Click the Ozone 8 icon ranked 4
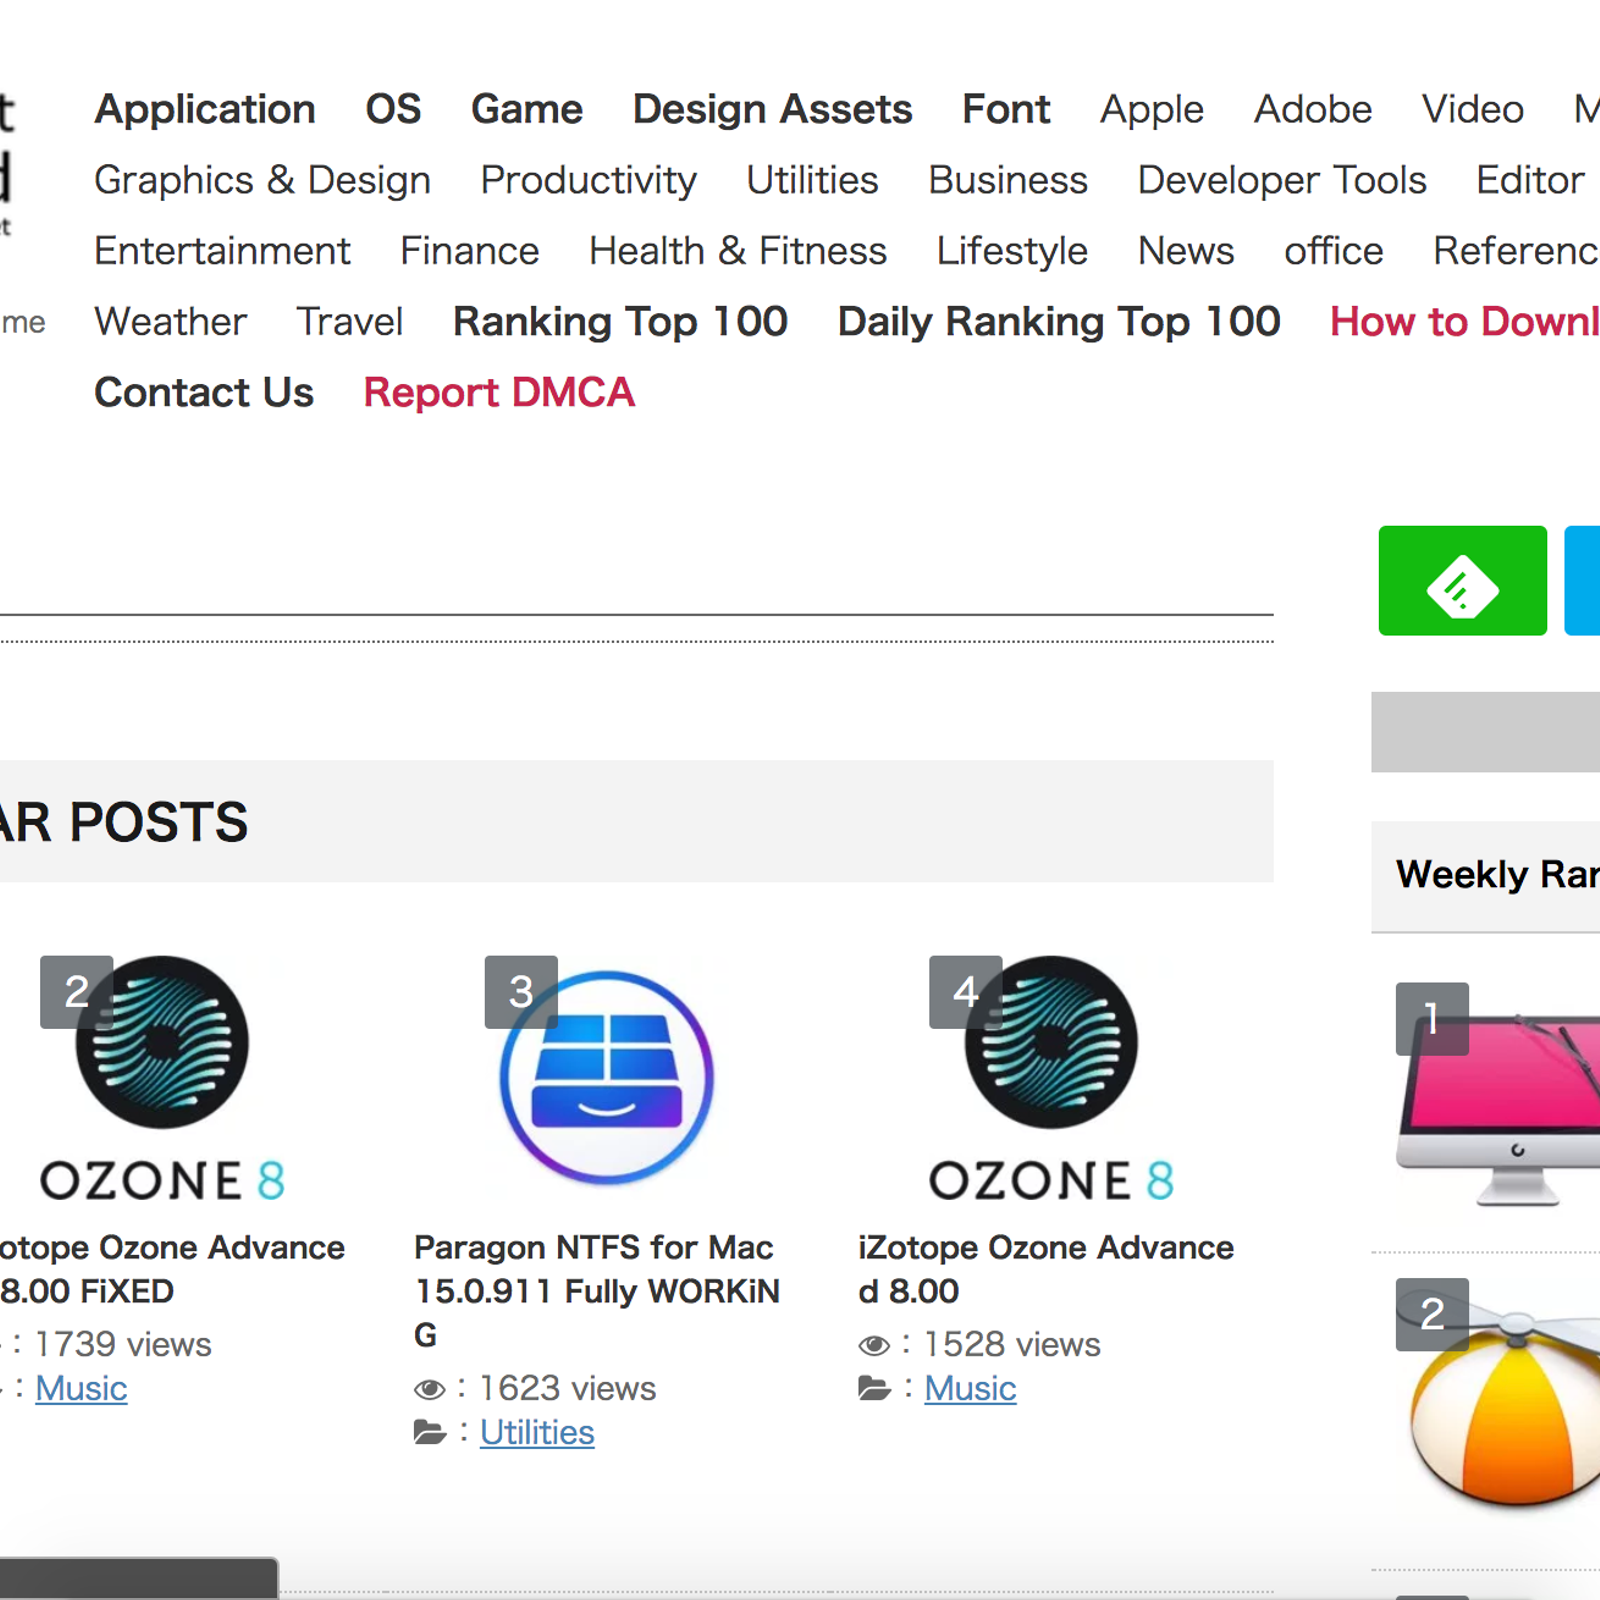1600x1600 pixels. tap(1051, 1080)
